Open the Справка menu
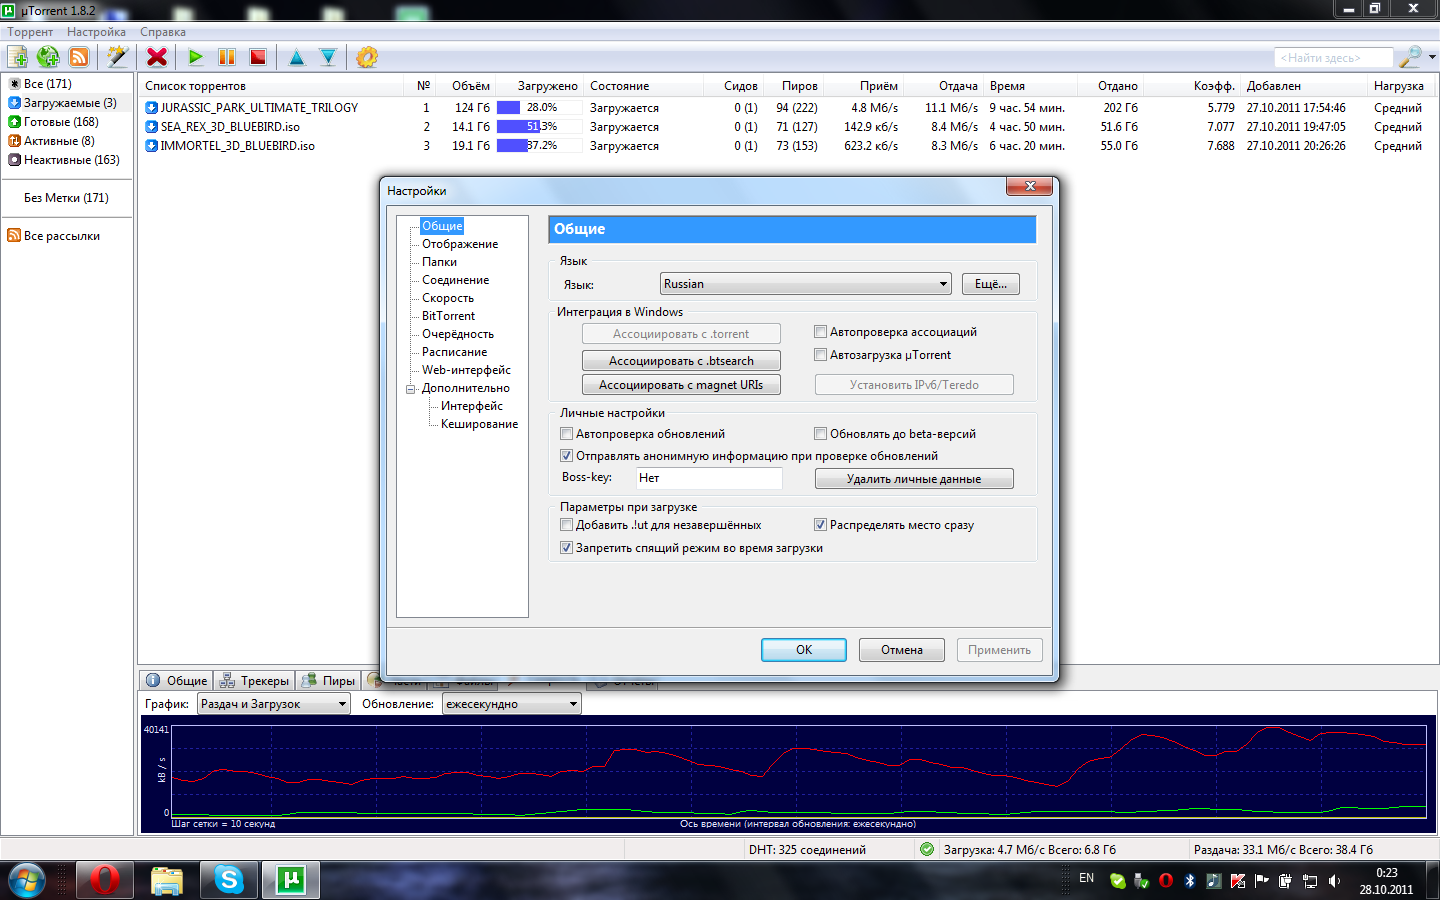The width and height of the screenshot is (1440, 900). point(163,32)
